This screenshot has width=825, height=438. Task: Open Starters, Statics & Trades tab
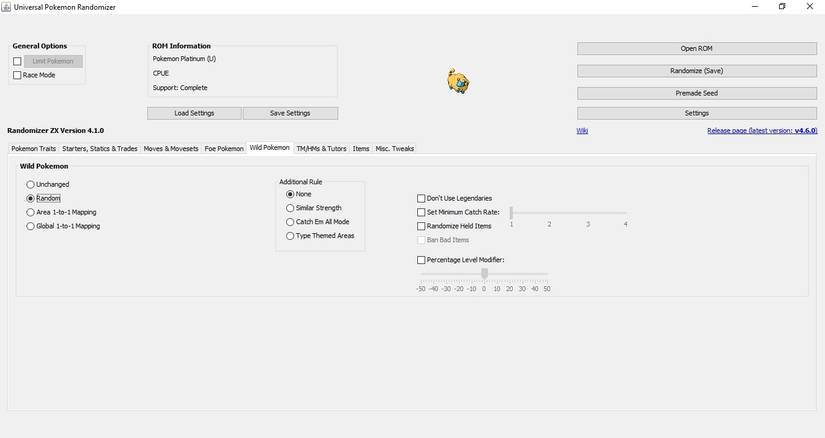(99, 148)
